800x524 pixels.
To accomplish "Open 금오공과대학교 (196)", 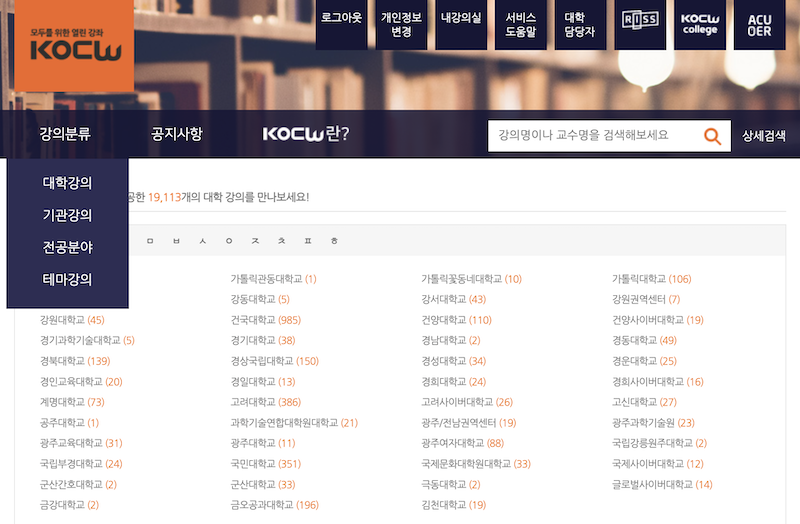I will 274,505.
